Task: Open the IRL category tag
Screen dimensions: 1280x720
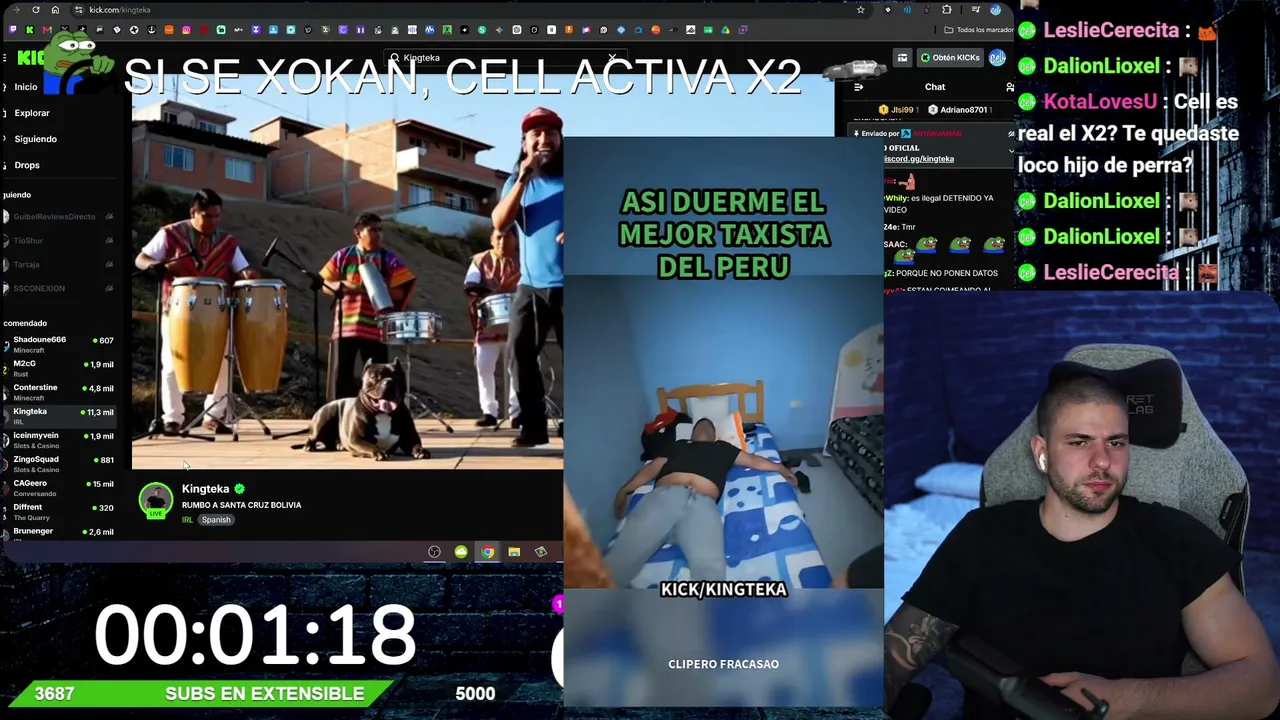Action: click(187, 520)
